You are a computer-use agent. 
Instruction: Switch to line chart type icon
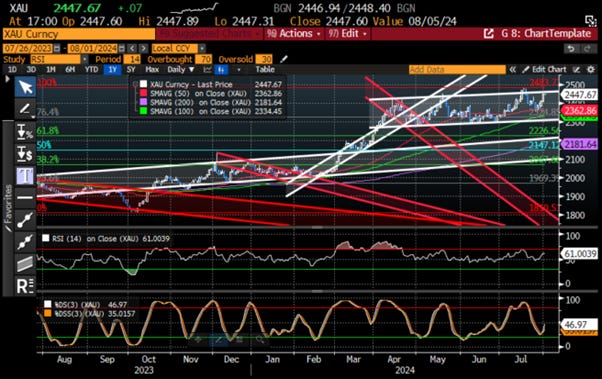pyautogui.click(x=208, y=70)
